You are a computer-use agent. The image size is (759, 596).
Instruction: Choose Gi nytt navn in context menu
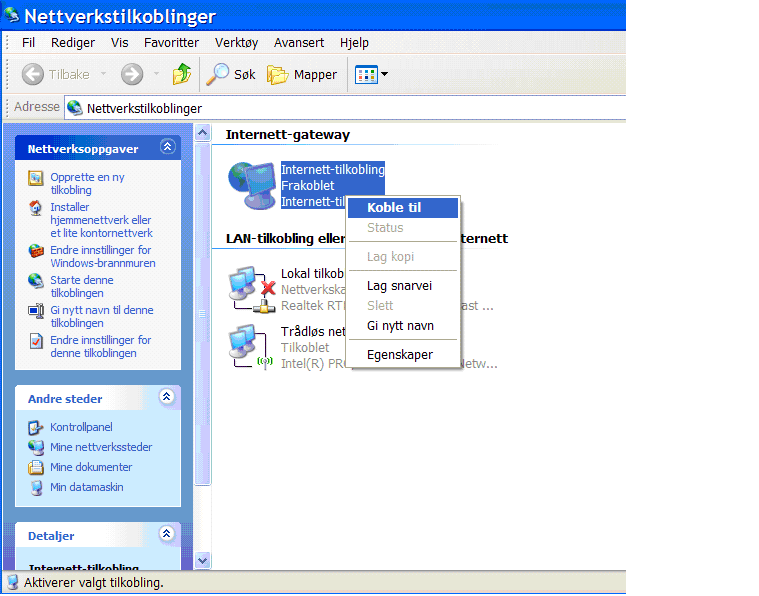[x=403, y=326]
